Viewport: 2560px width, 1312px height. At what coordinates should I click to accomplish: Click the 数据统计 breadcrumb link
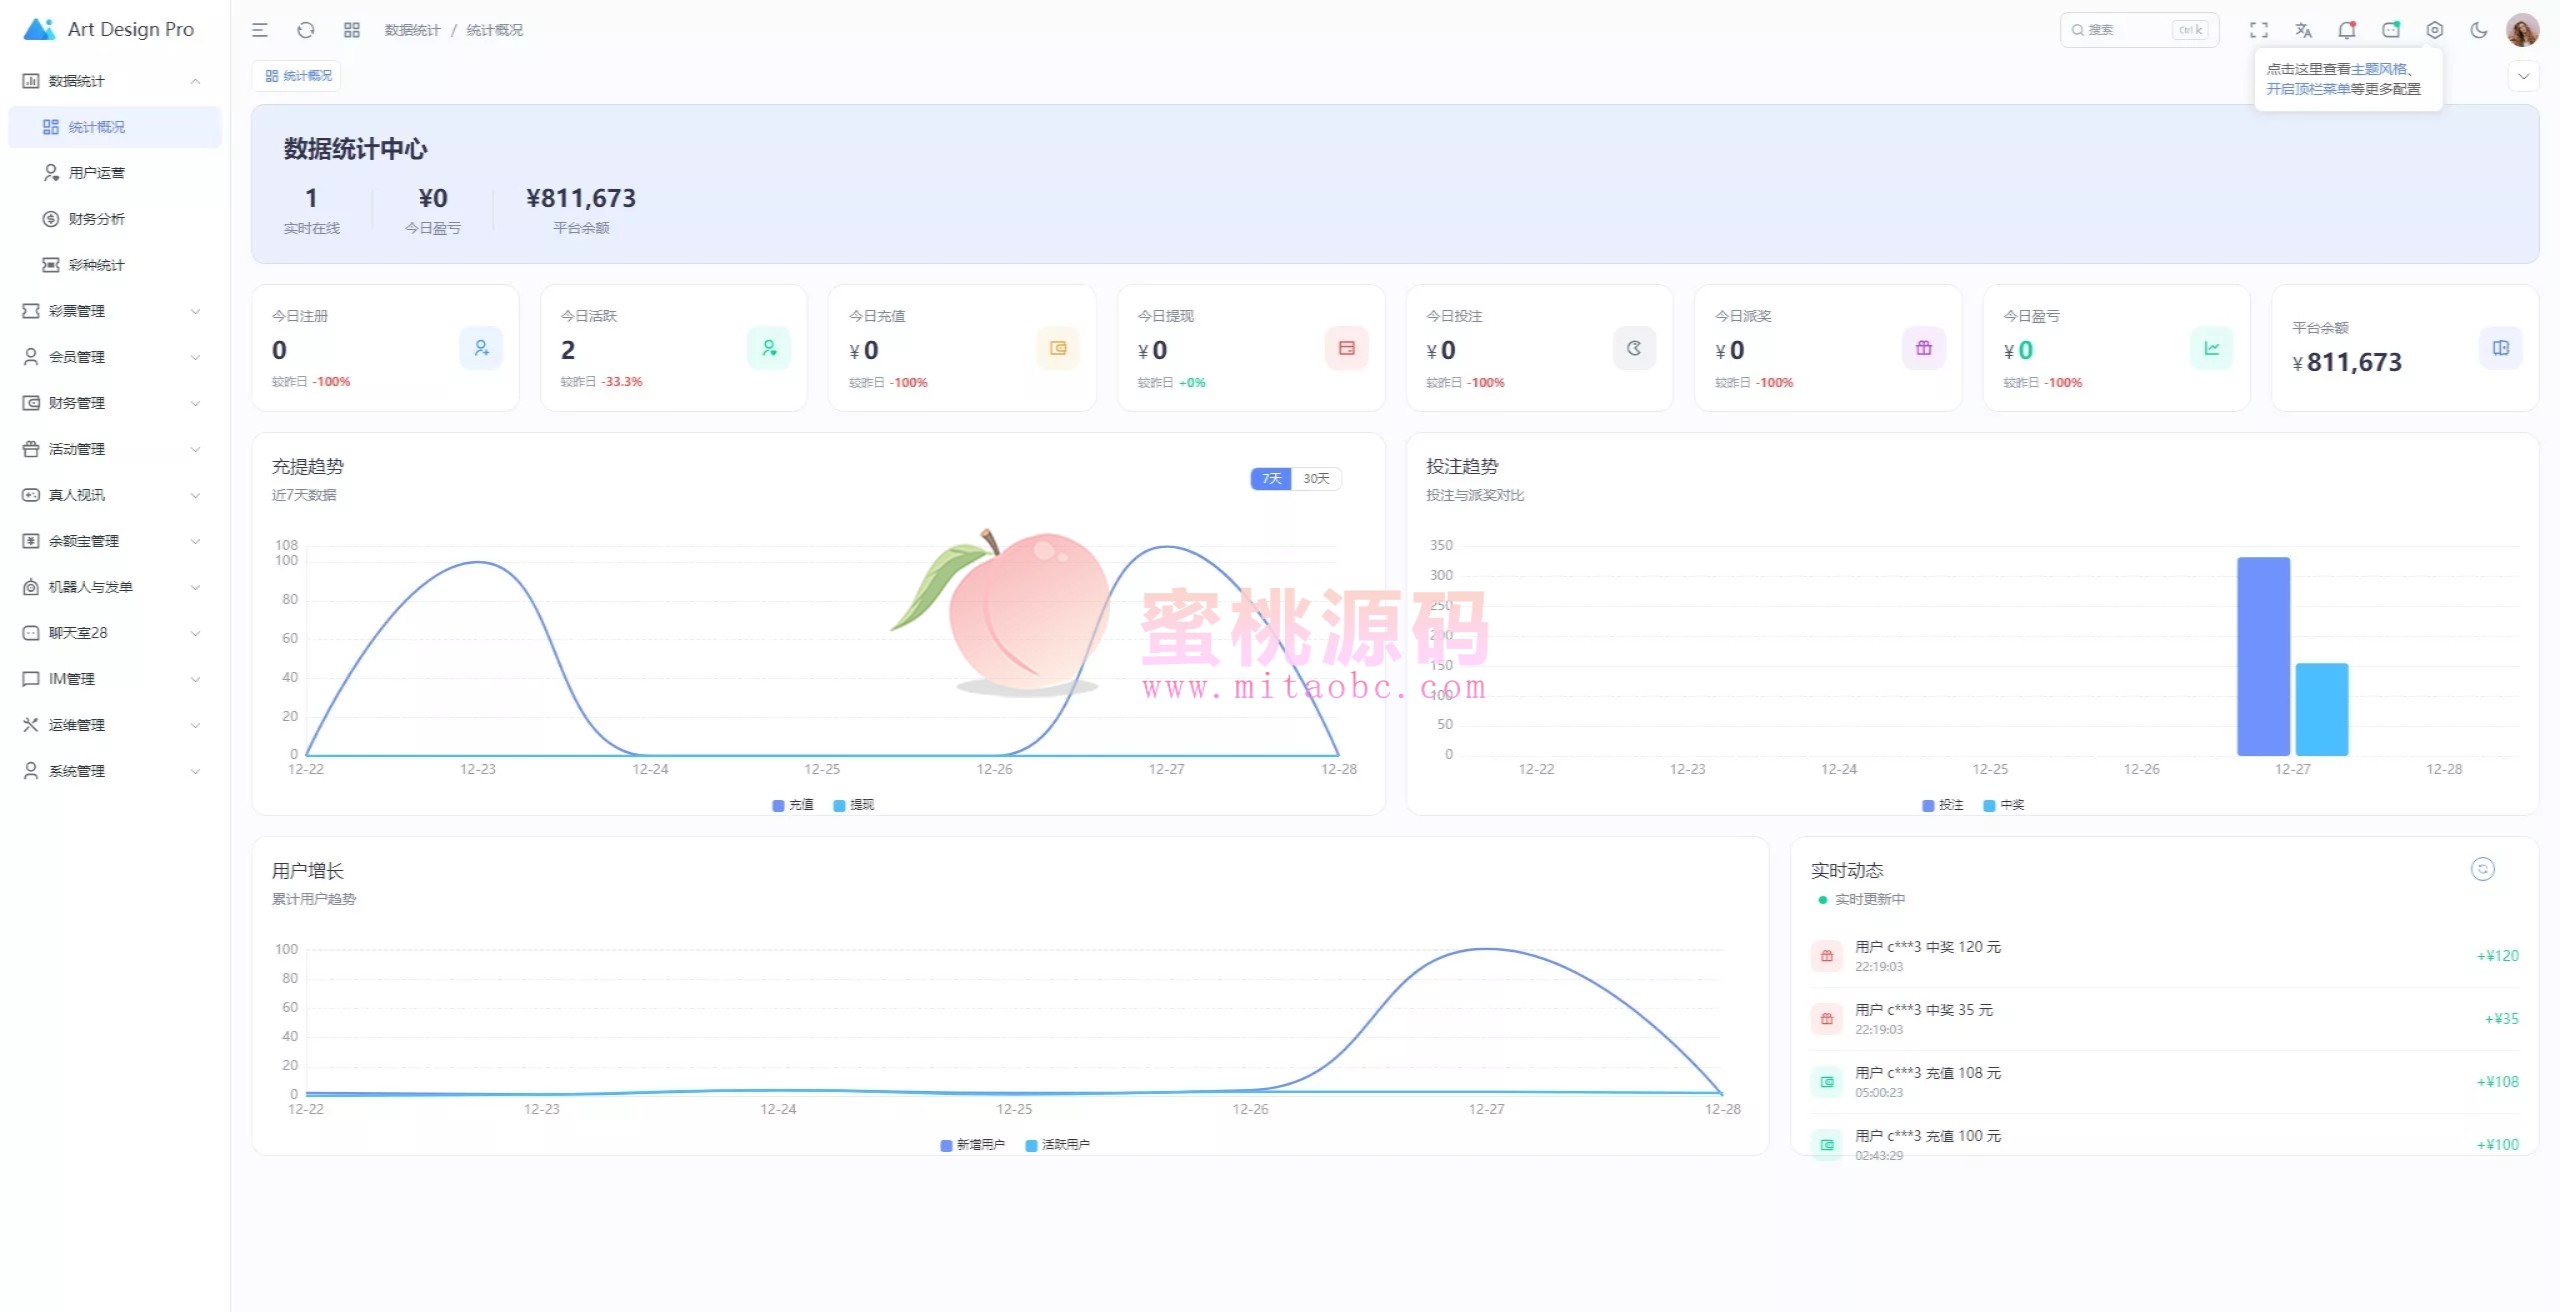coord(412,30)
